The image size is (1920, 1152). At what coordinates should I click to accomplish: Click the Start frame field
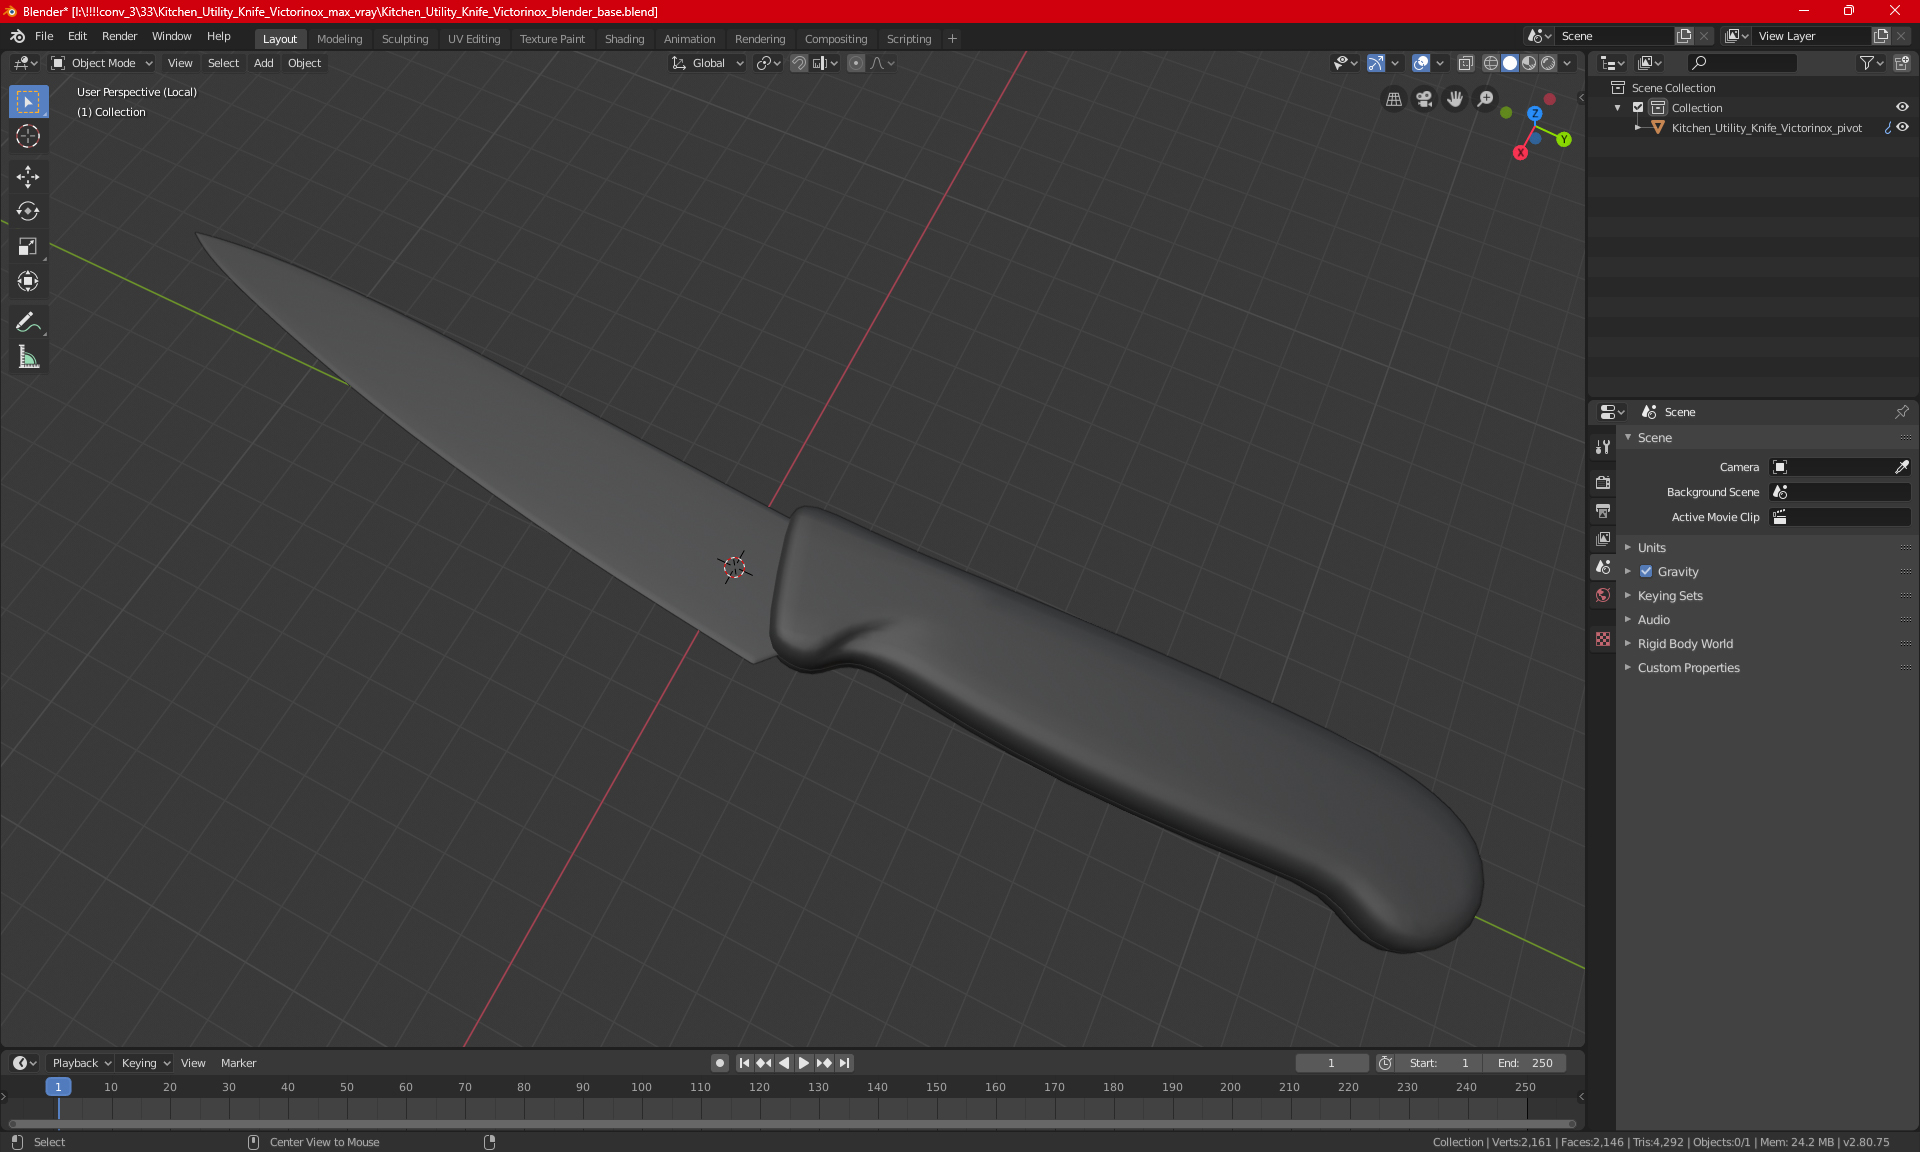(x=1439, y=1063)
